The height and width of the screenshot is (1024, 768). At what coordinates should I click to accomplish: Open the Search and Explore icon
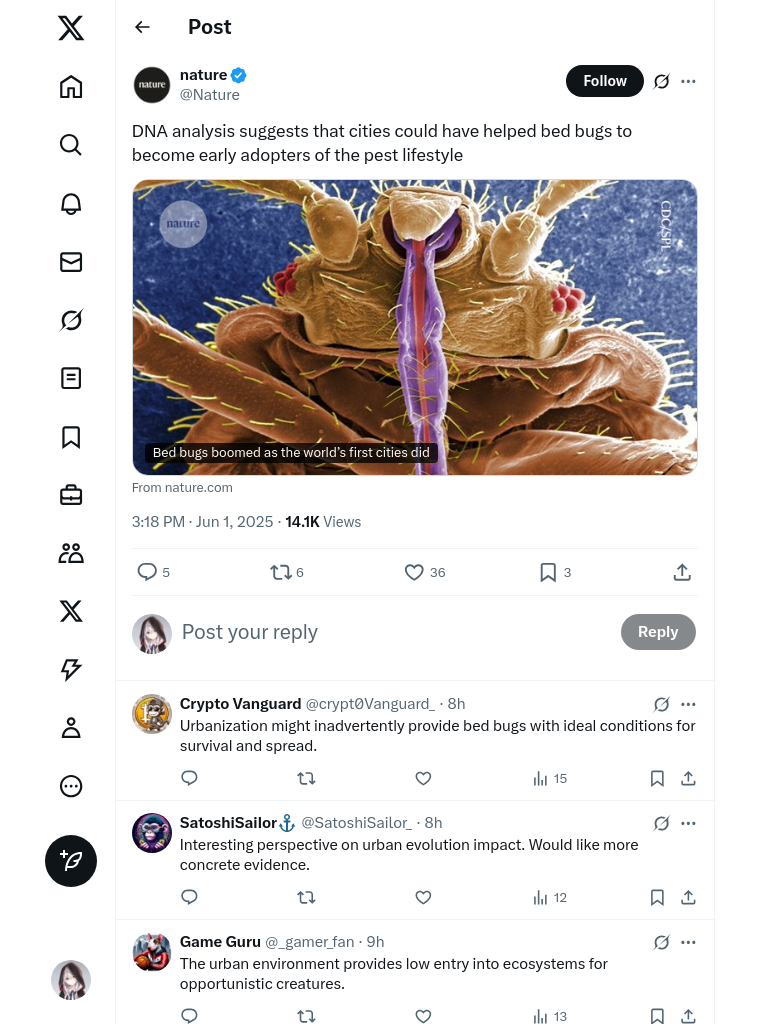click(x=71, y=145)
